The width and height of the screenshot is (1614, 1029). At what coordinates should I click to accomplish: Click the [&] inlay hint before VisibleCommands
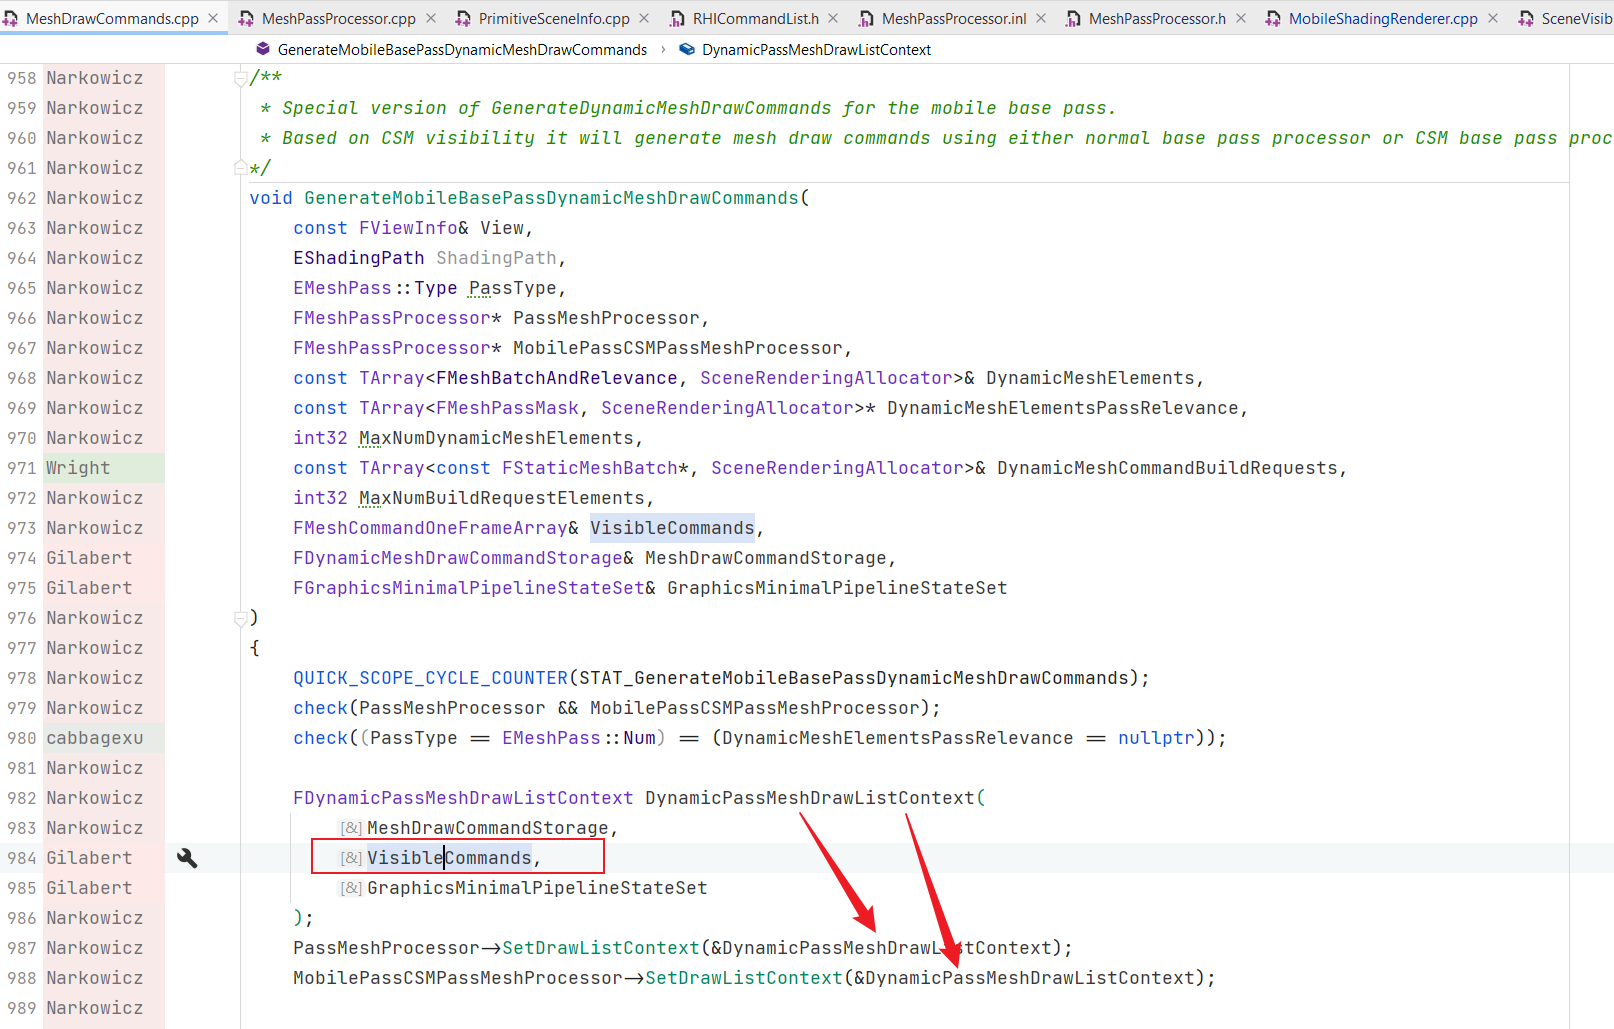point(351,858)
